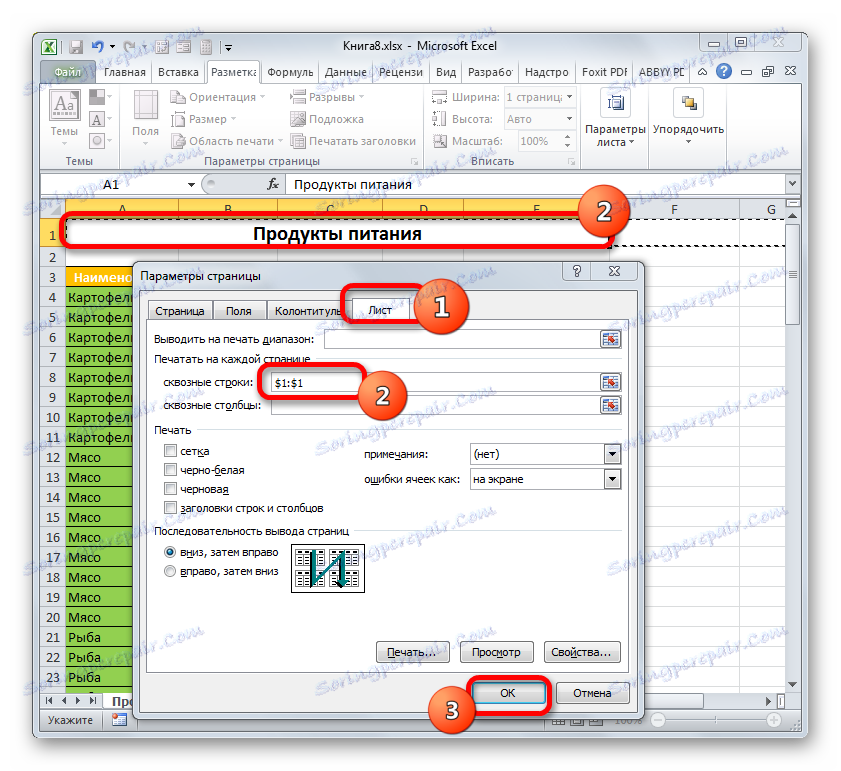Click the status bar macro record icon
This screenshot has height=771, width=841.
coord(119,719)
